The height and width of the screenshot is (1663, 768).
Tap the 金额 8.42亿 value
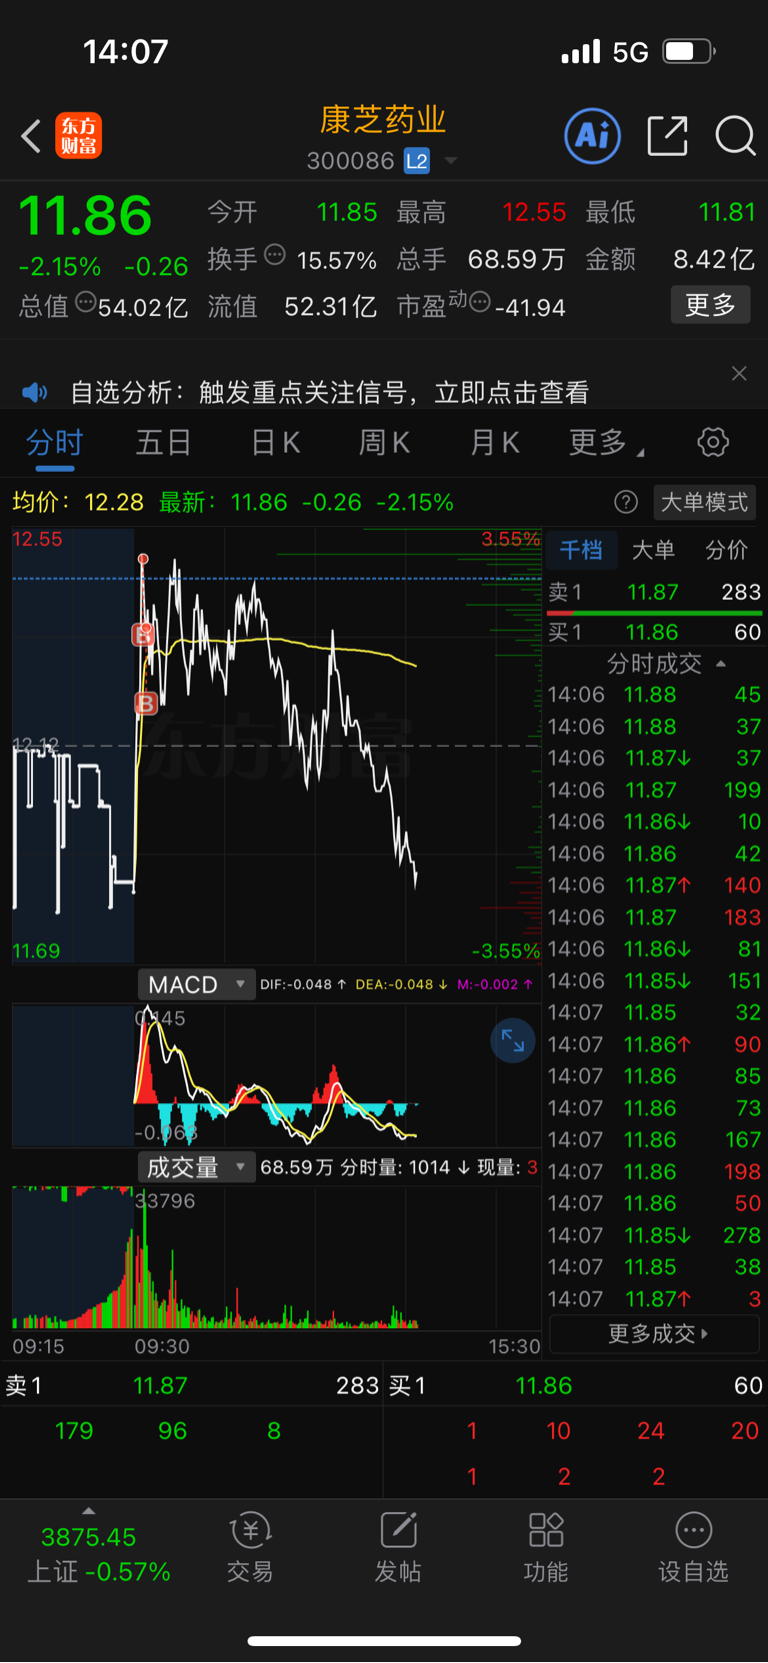714,259
